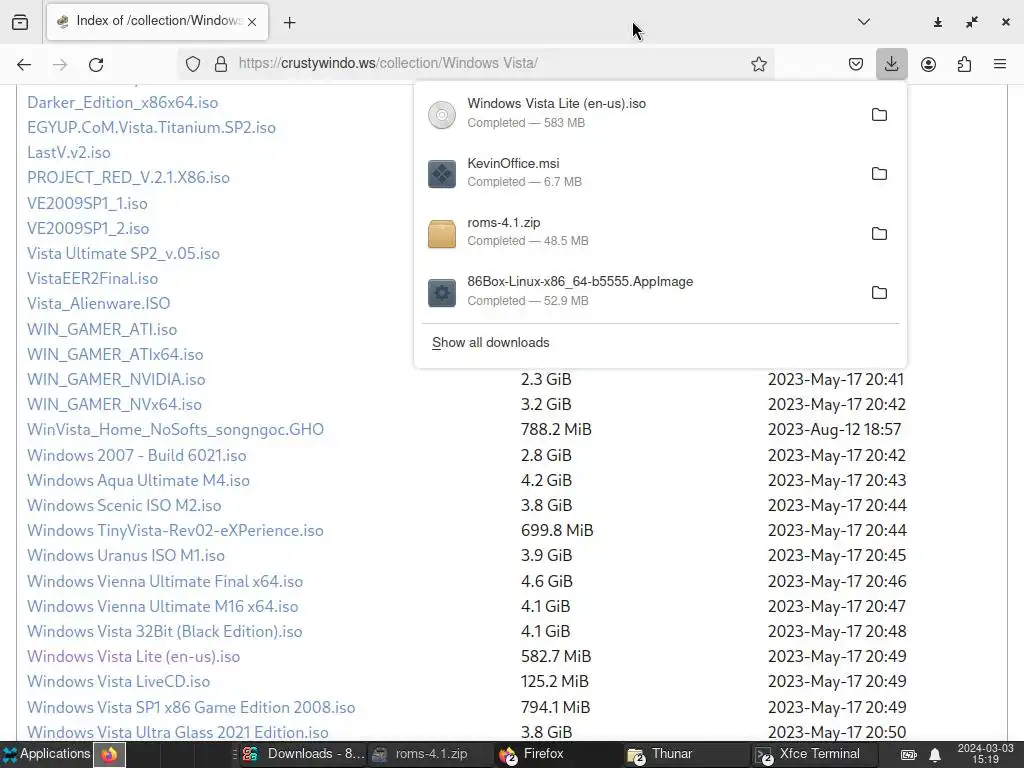Click VE2009SP1_2.iso link
Screen dimensions: 1024x768
click(88, 229)
